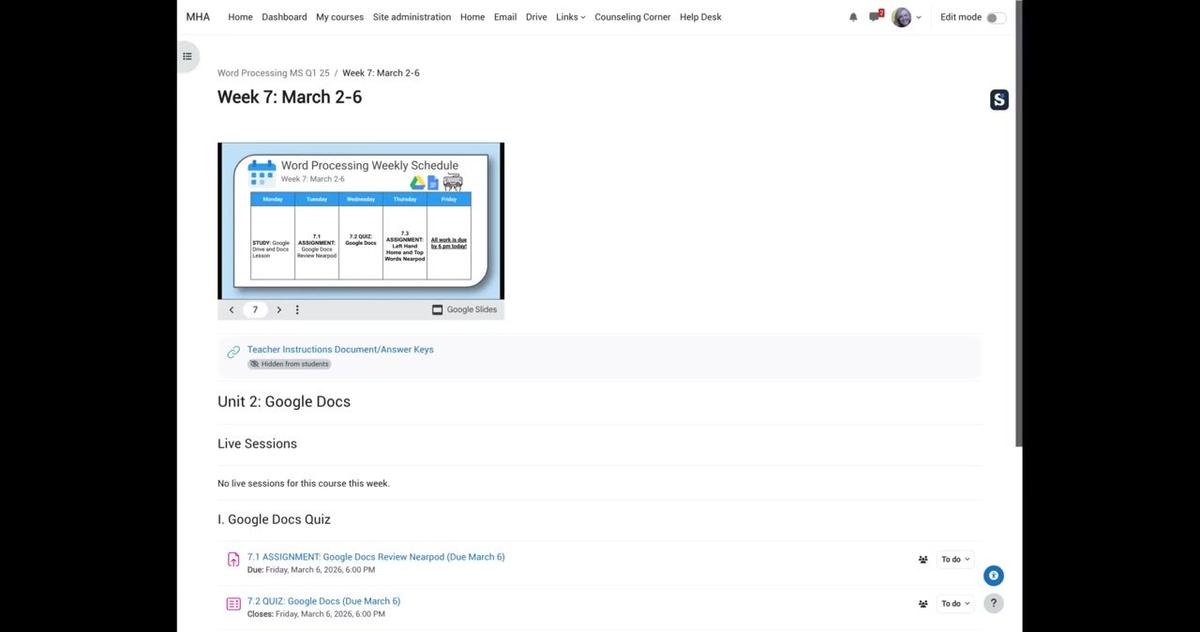The height and width of the screenshot is (632, 1200).
Task: Open messages with the red badge
Action: point(875,17)
